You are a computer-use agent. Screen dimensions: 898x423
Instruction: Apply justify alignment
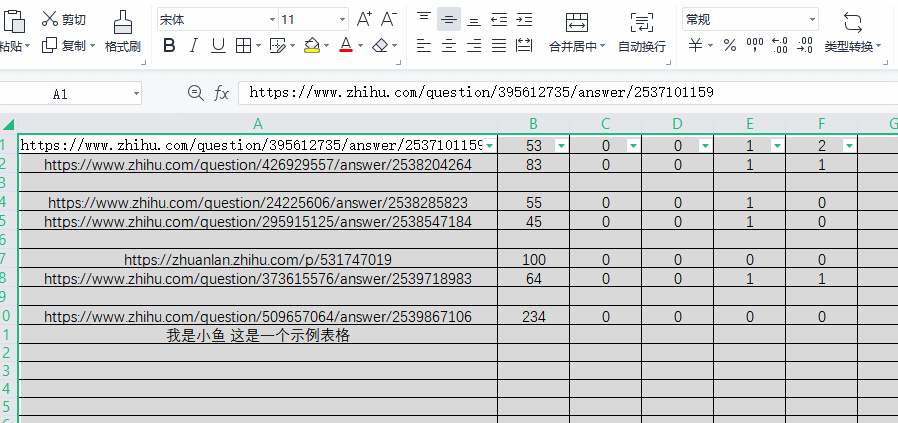point(499,45)
